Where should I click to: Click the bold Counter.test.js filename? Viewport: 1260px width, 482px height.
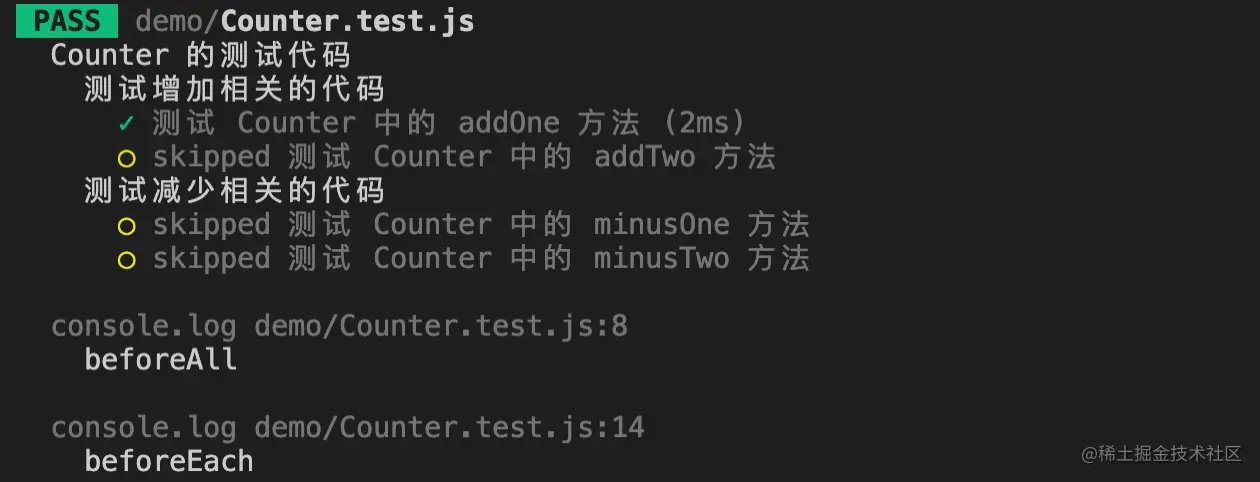click(x=347, y=20)
